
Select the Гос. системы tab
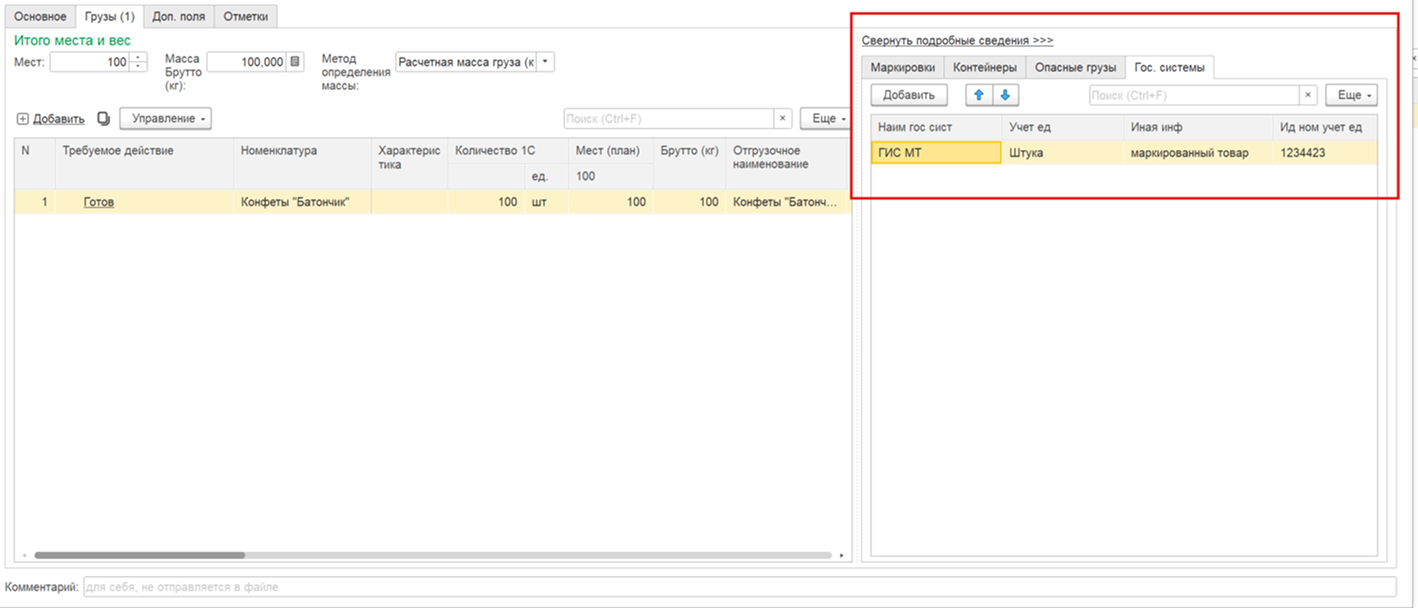pyautogui.click(x=1169, y=67)
